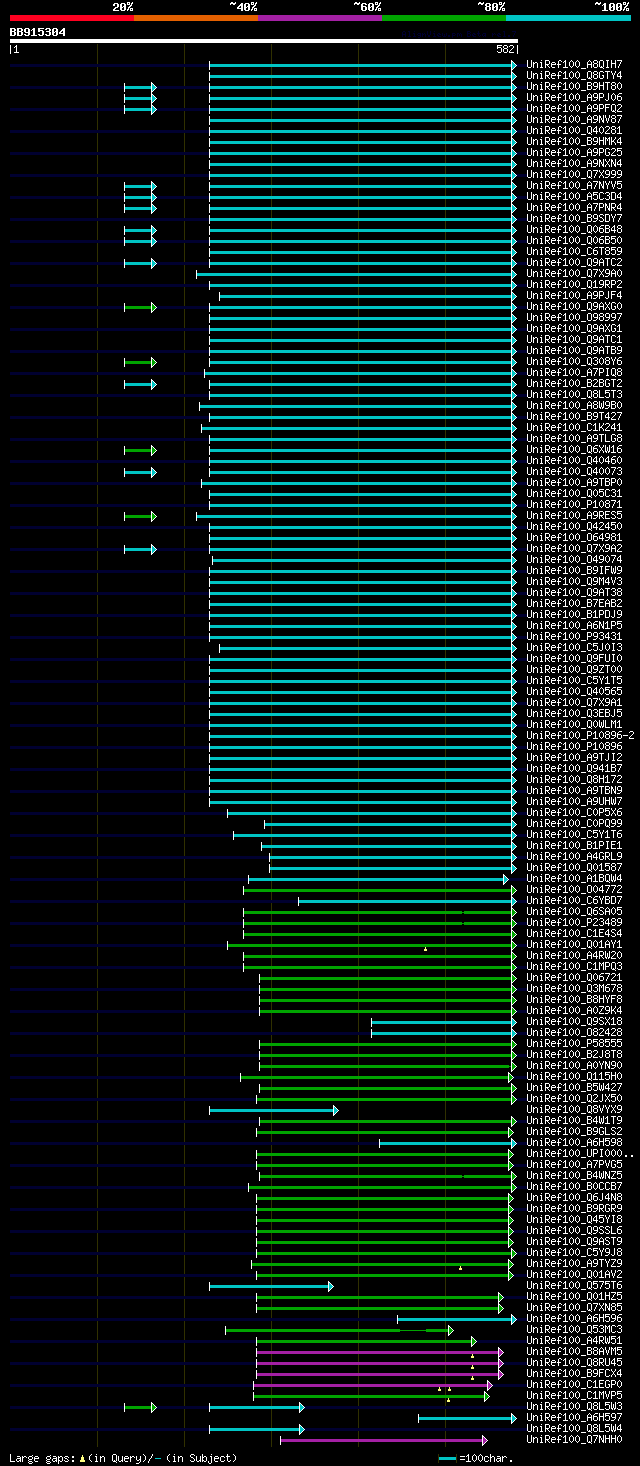Click the UniRef100_P93431 label
The height and width of the screenshot is (1466, 640).
point(574,636)
